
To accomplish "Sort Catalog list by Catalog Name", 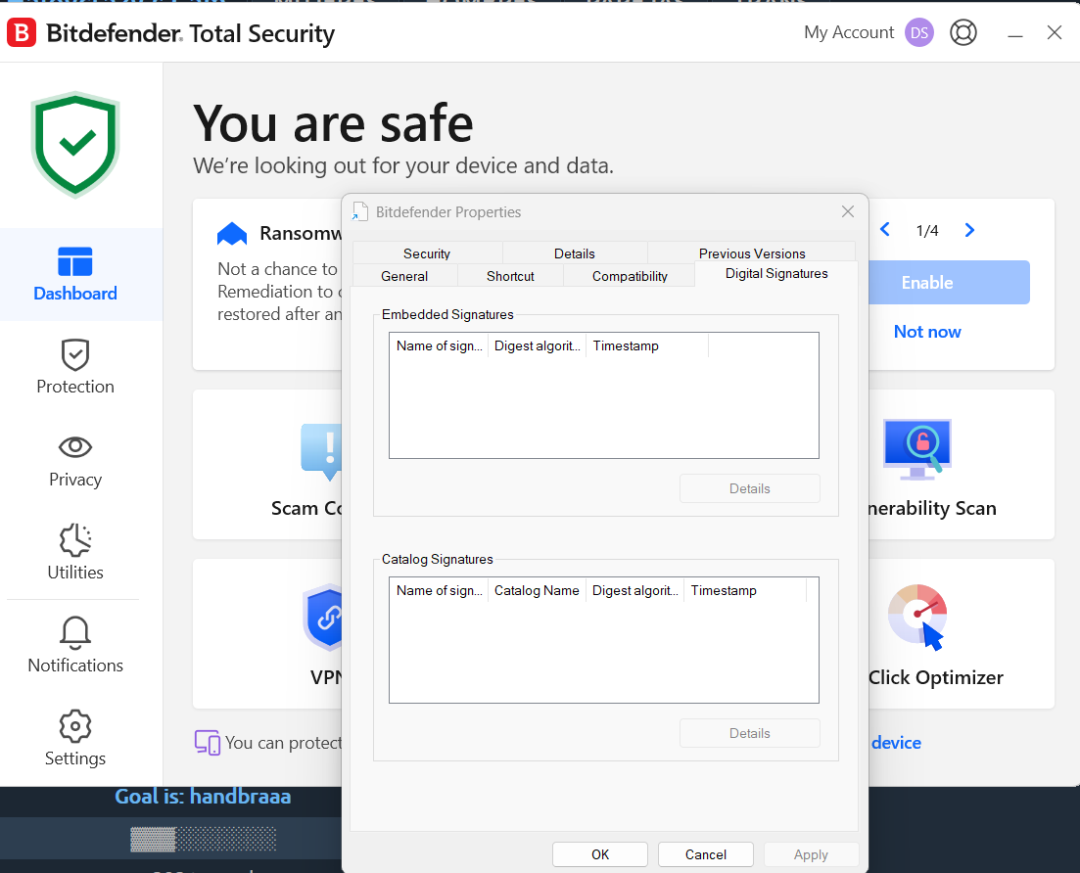I will [537, 590].
